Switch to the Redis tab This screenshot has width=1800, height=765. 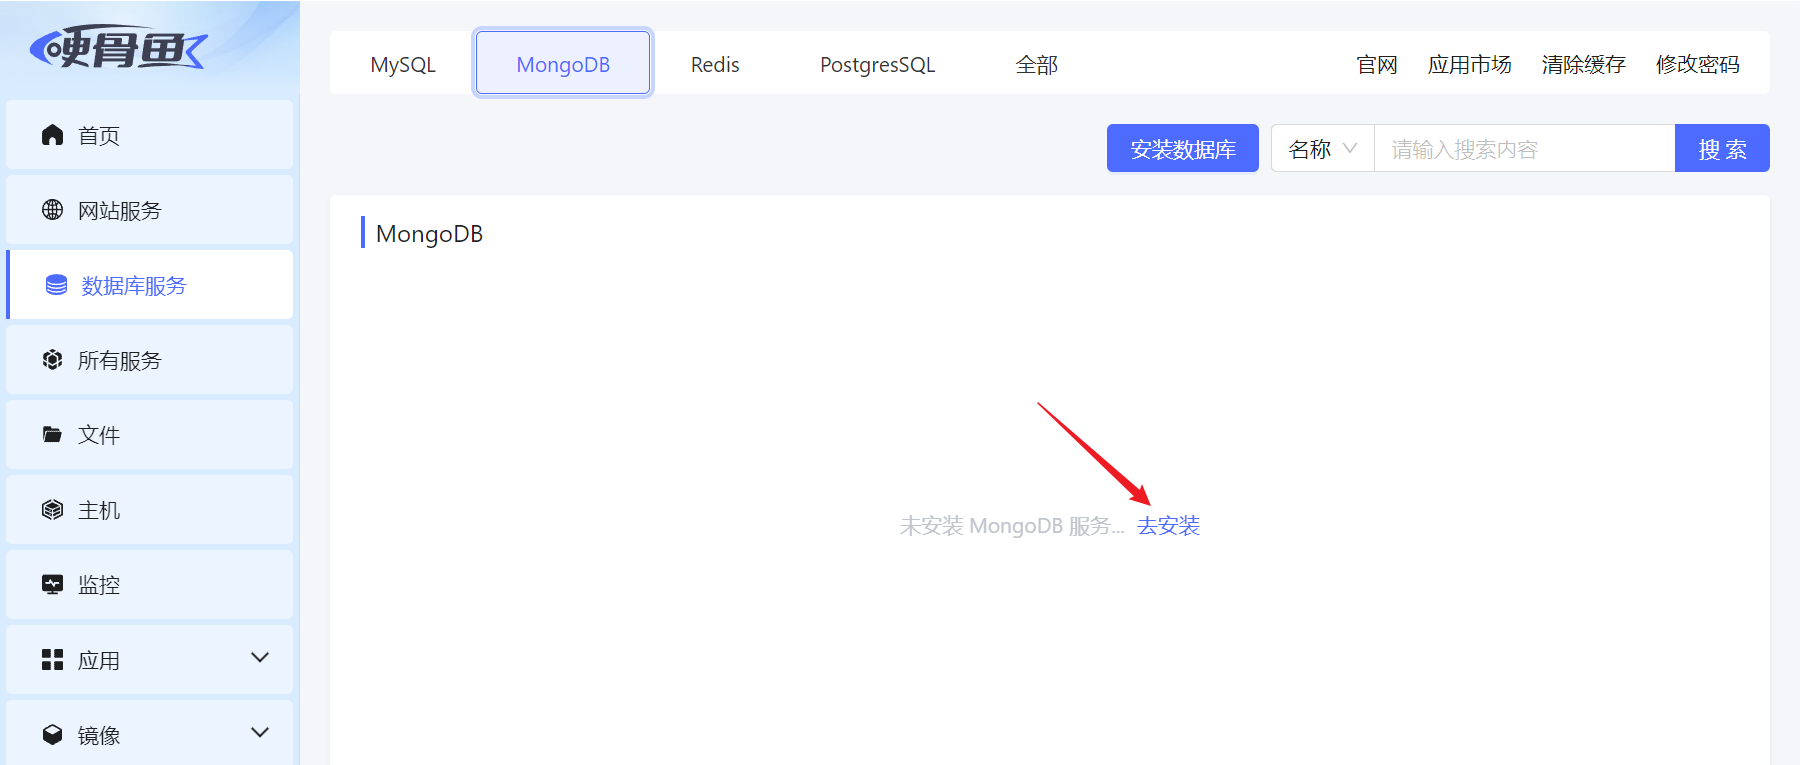tap(715, 64)
